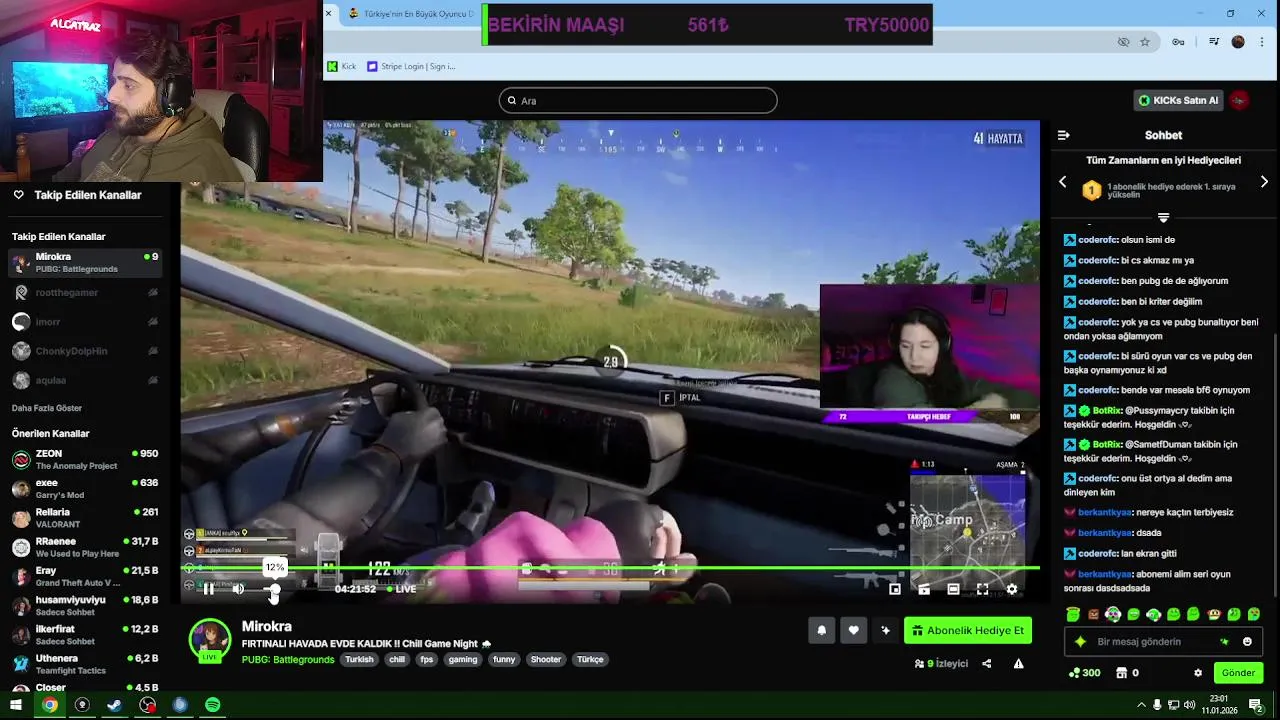
Task: Toggle theater mode in video player
Action: click(x=953, y=589)
